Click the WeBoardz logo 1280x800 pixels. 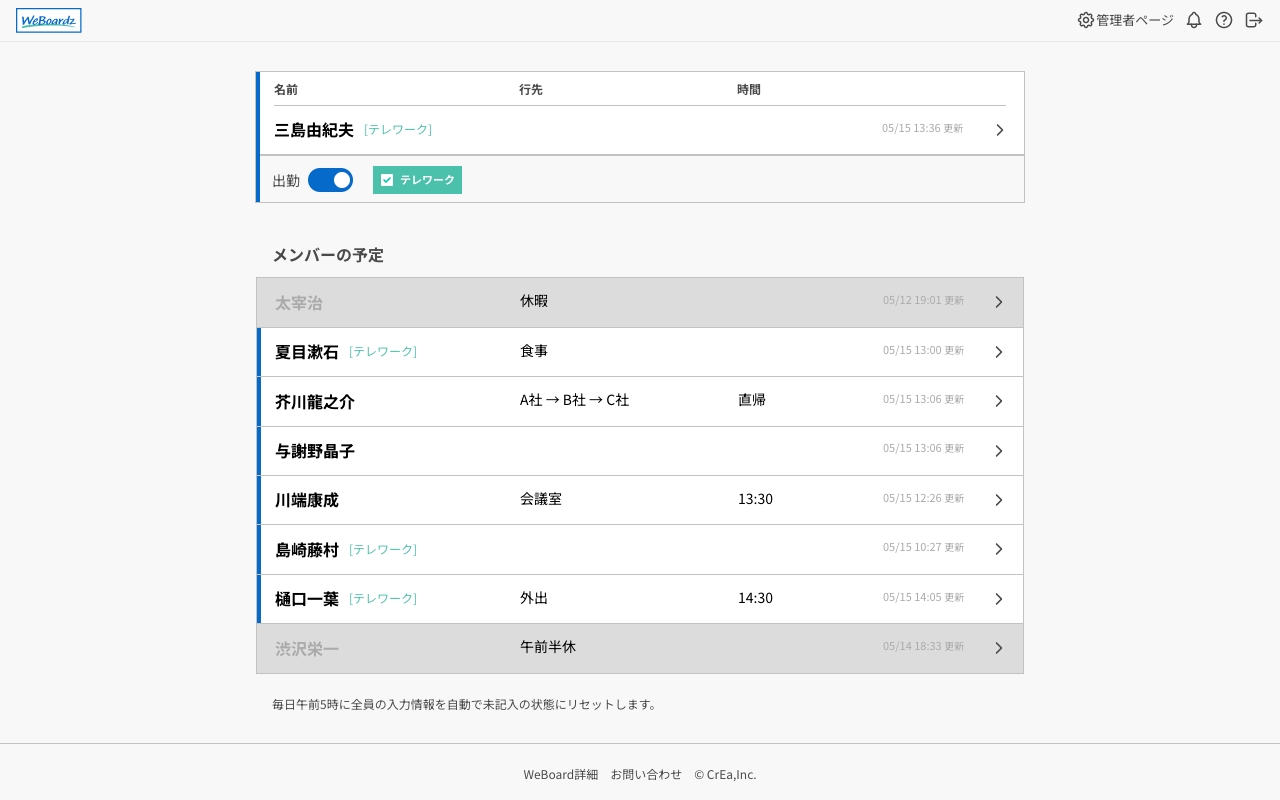pyautogui.click(x=49, y=20)
